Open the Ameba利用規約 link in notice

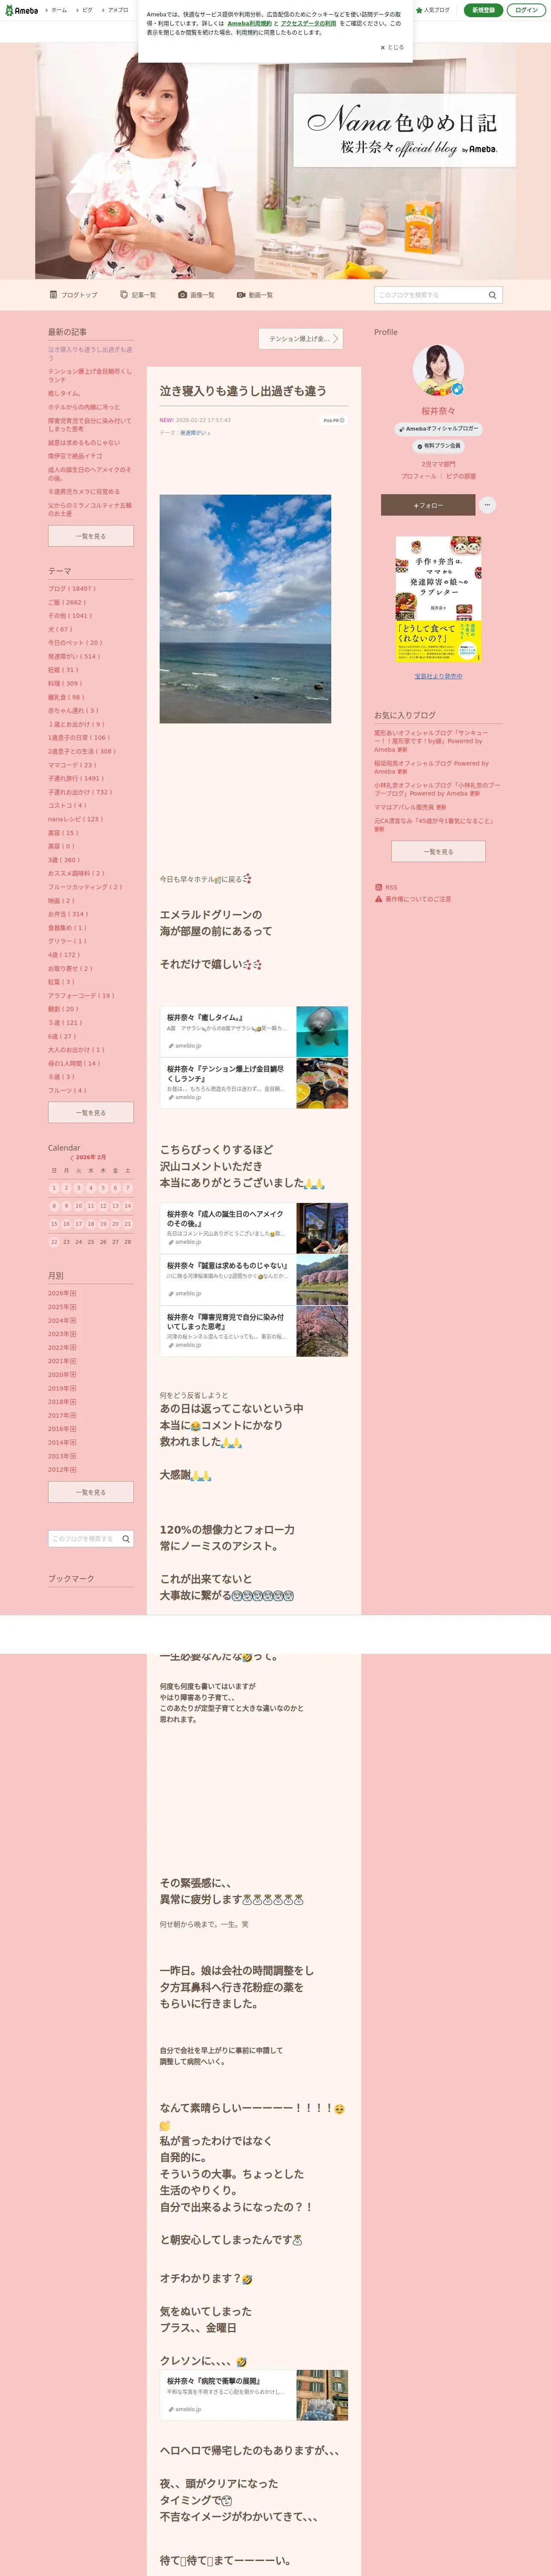pyautogui.click(x=249, y=23)
